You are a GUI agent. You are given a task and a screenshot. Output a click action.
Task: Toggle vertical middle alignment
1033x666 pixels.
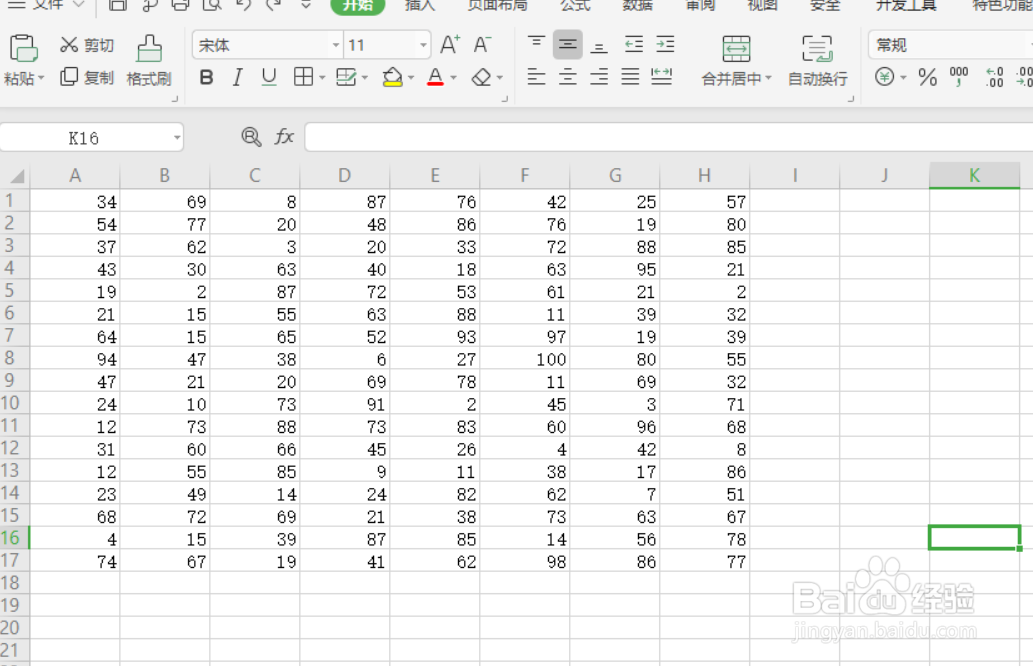pos(567,45)
